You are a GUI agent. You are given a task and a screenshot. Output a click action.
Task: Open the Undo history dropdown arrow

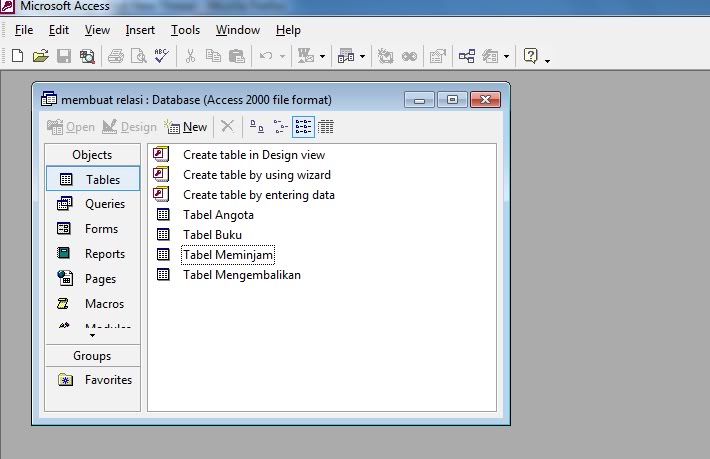tap(283, 57)
